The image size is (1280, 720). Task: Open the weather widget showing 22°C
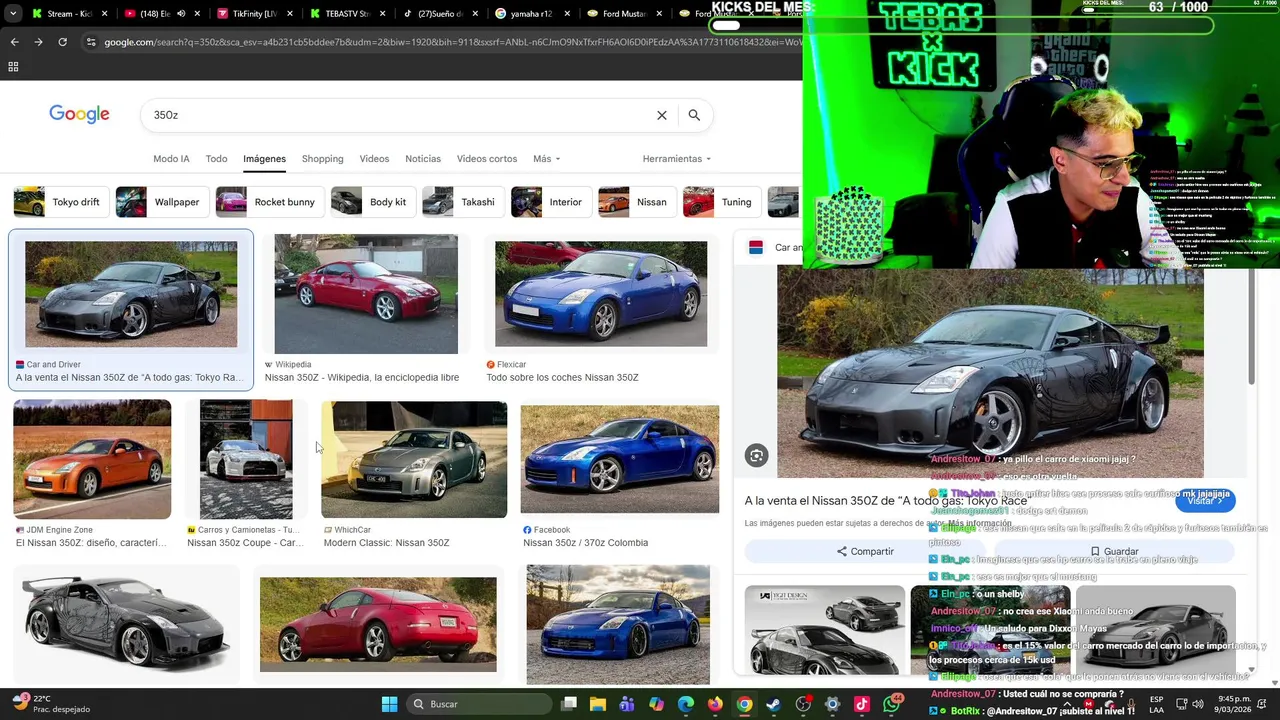[x=50, y=704]
